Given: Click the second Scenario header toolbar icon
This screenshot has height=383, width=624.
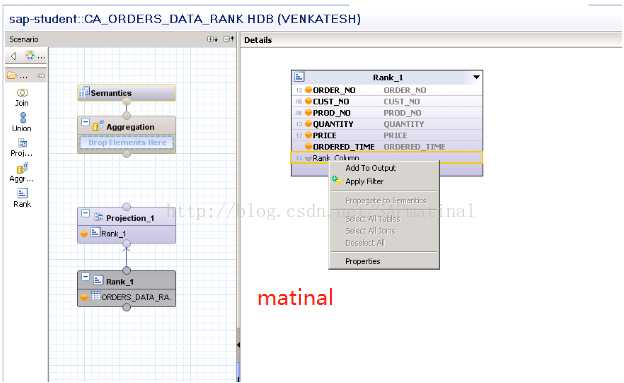Looking at the screenshot, I should coord(228,39).
